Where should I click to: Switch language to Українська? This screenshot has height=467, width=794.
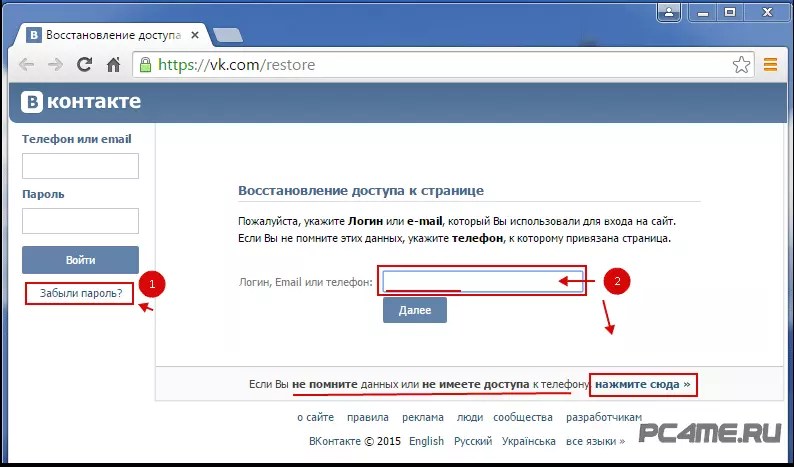click(x=529, y=441)
